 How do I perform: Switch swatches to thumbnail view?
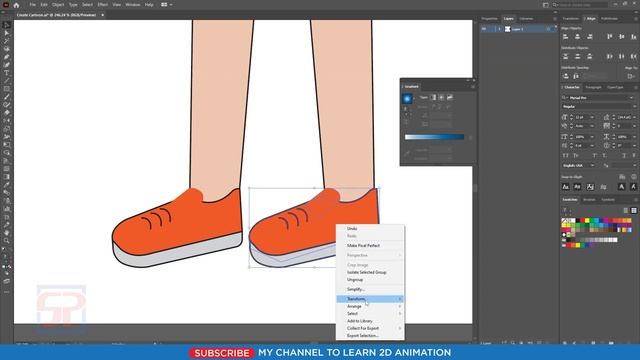coord(634,210)
